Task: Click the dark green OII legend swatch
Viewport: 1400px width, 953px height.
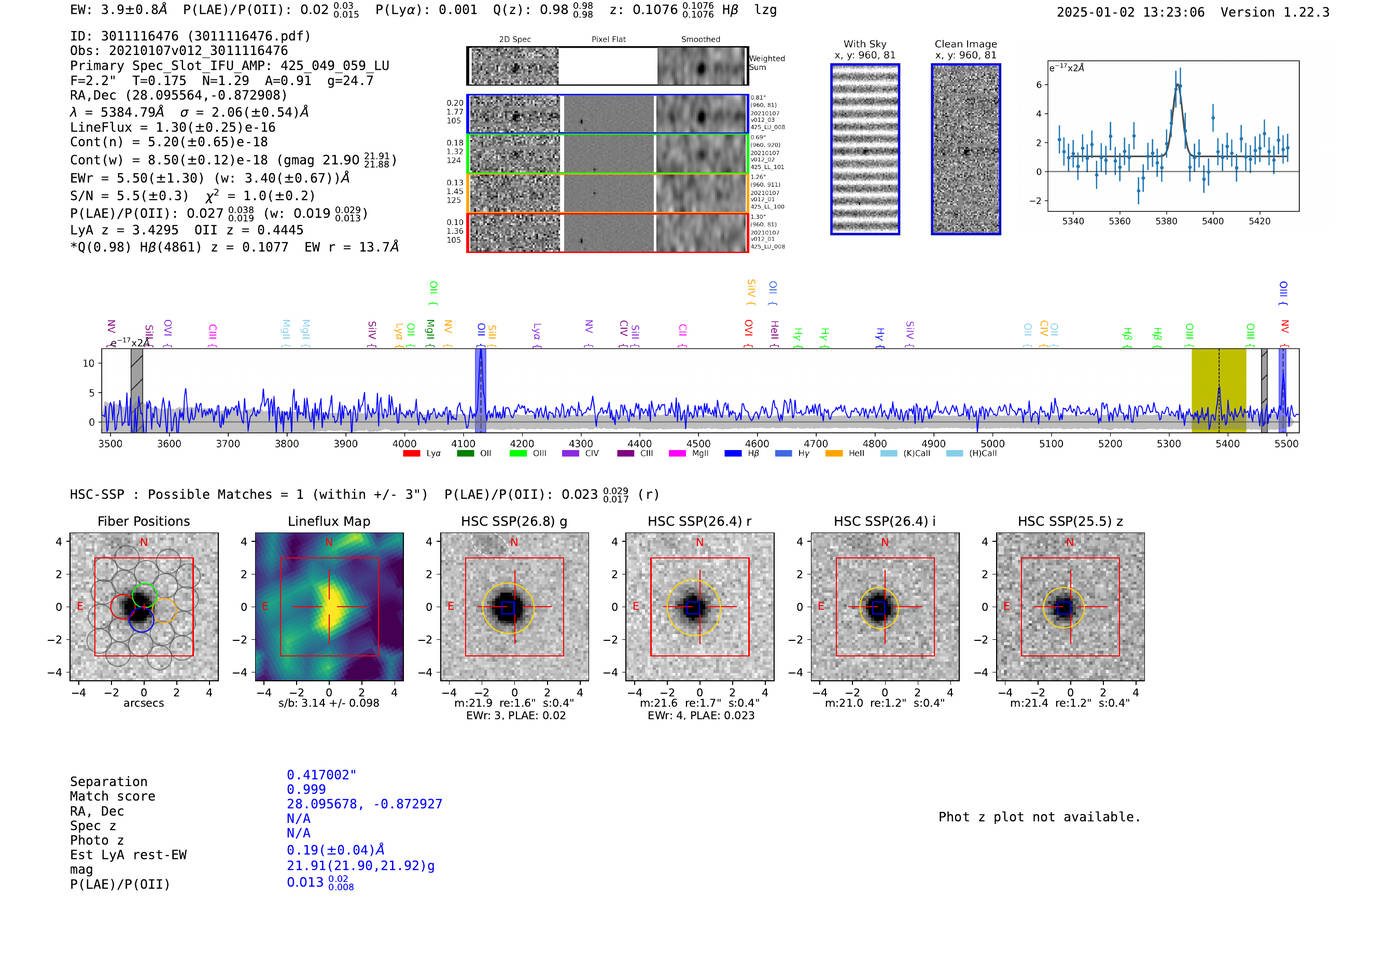Action: click(465, 454)
